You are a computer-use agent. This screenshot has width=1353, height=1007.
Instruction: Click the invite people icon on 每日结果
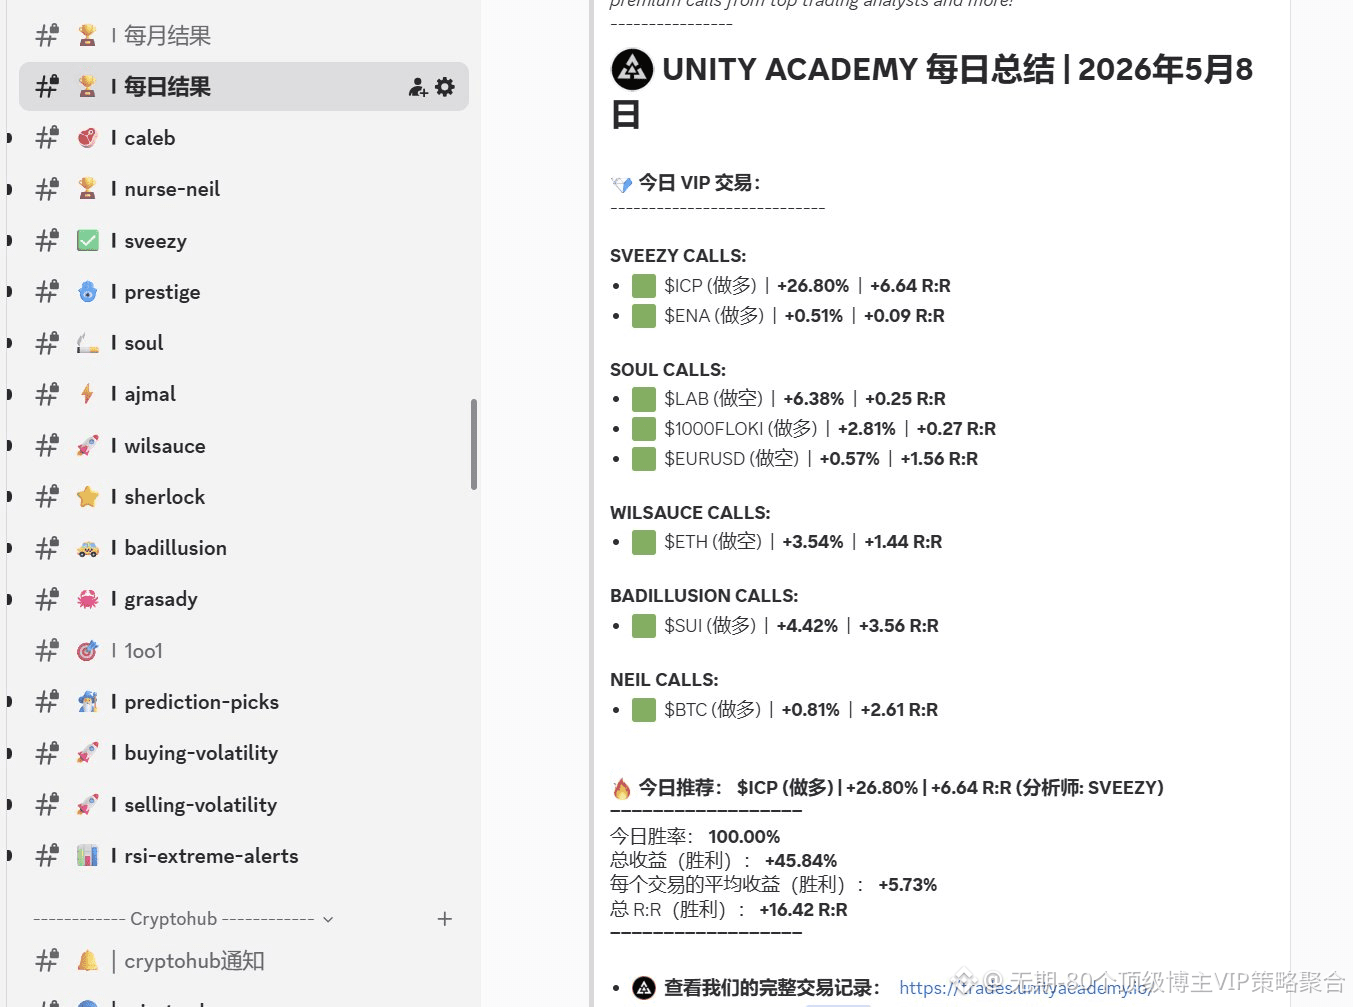(418, 87)
